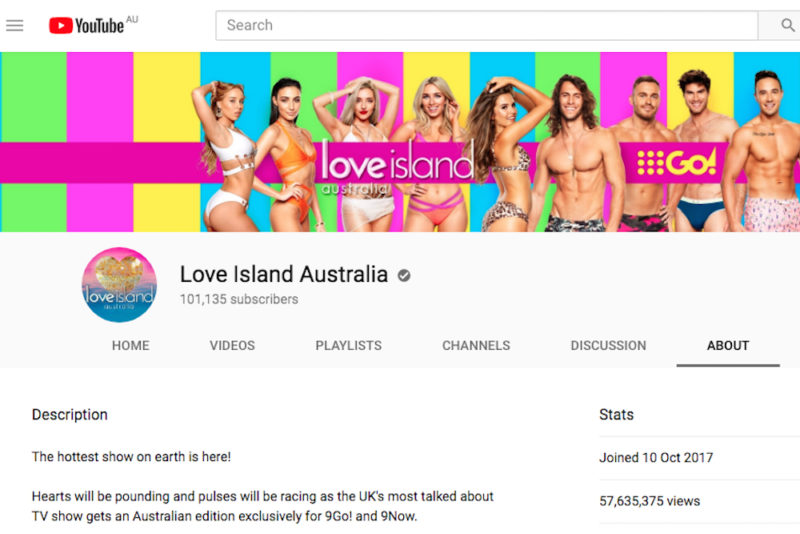
Task: Focus the Search input field
Action: click(x=487, y=25)
